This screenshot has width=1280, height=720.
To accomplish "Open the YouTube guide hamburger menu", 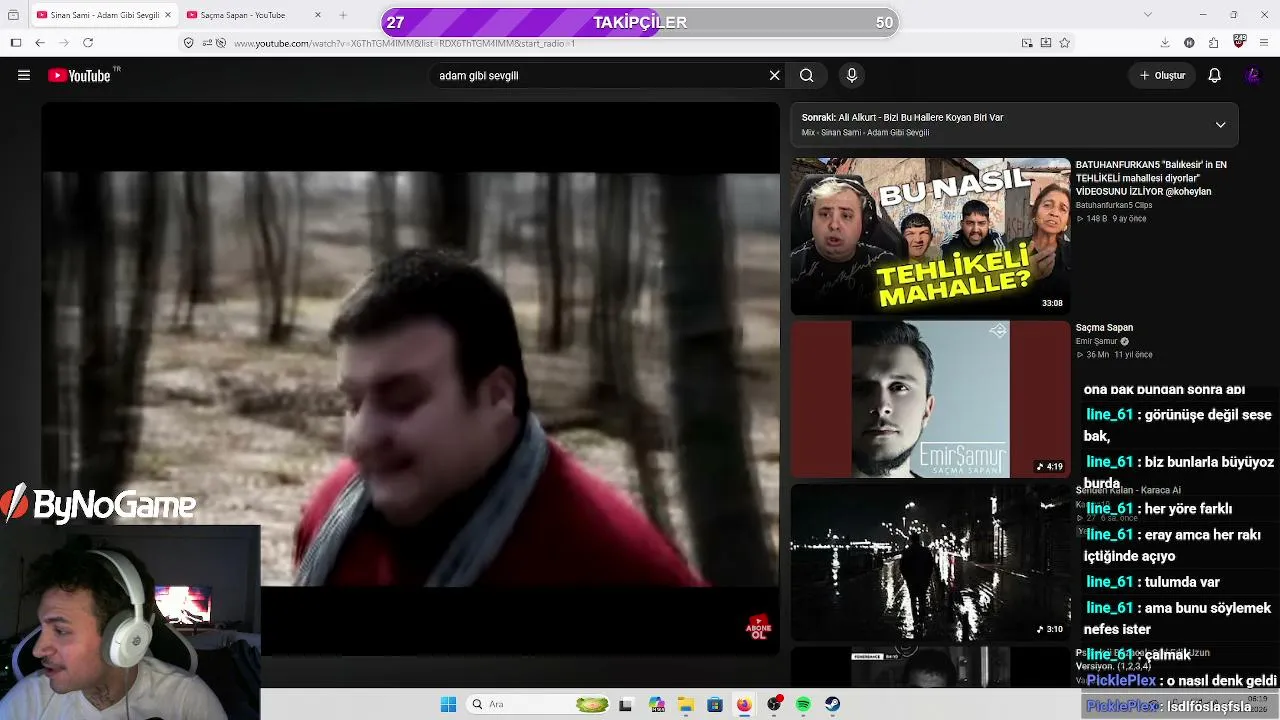I will (x=24, y=75).
